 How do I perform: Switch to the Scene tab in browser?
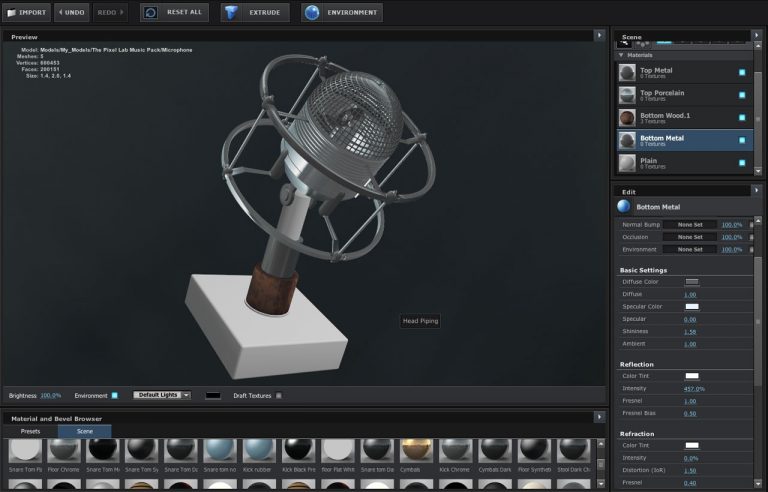click(85, 431)
